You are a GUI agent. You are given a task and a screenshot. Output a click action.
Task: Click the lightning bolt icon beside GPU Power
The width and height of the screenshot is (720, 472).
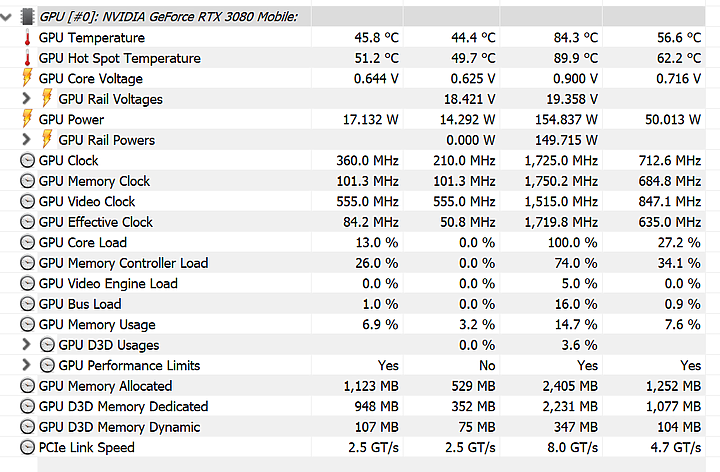(x=27, y=120)
